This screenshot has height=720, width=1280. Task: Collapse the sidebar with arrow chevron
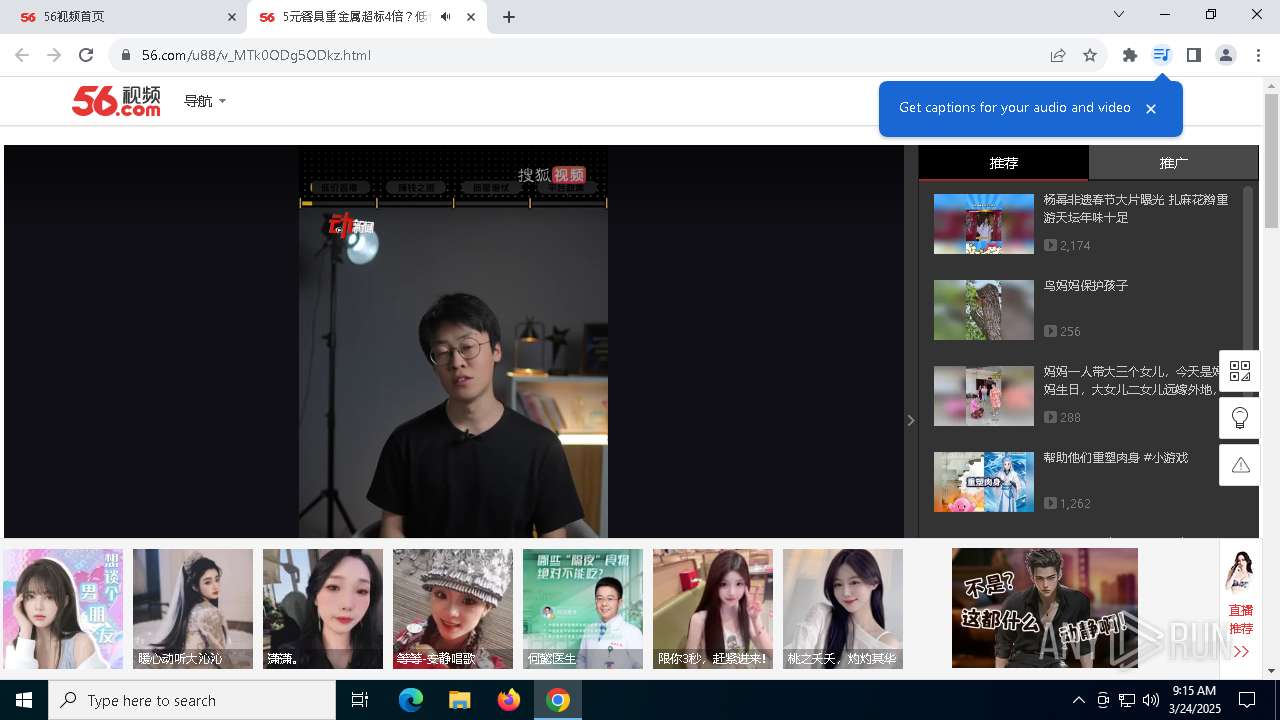911,420
